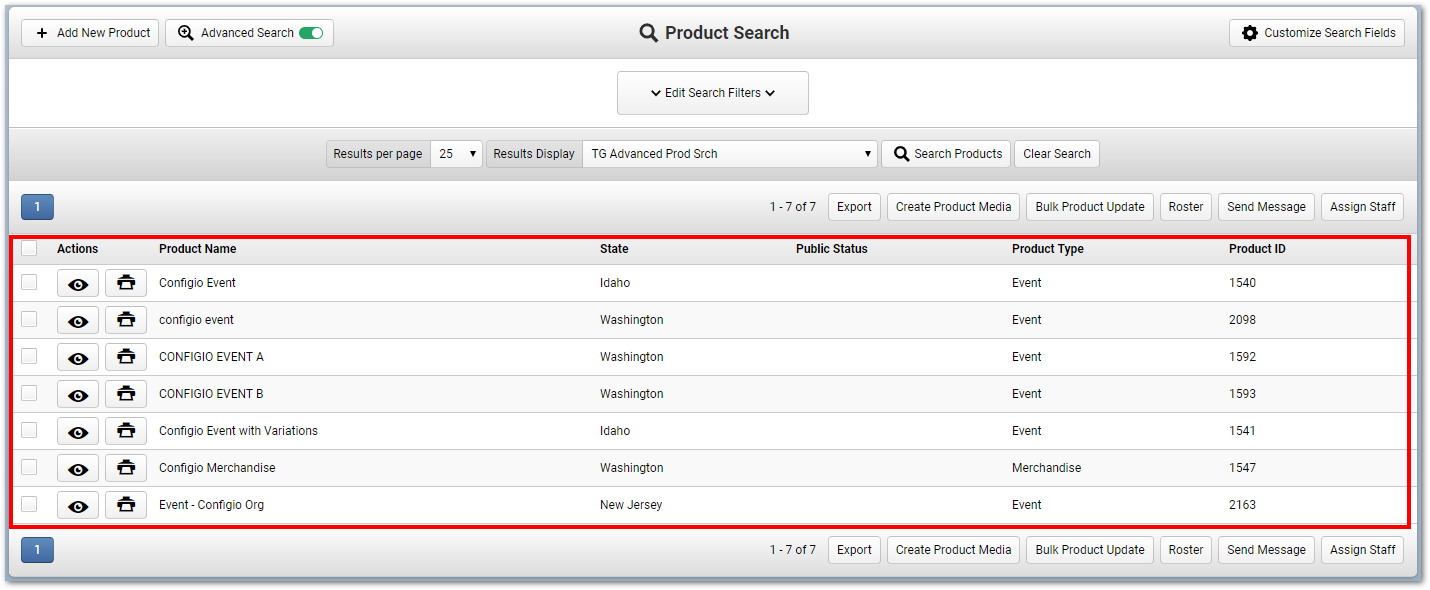Image resolution: width=1430 pixels, height=590 pixels.
Task: Click the top Assign Staff button
Action: pos(1362,207)
